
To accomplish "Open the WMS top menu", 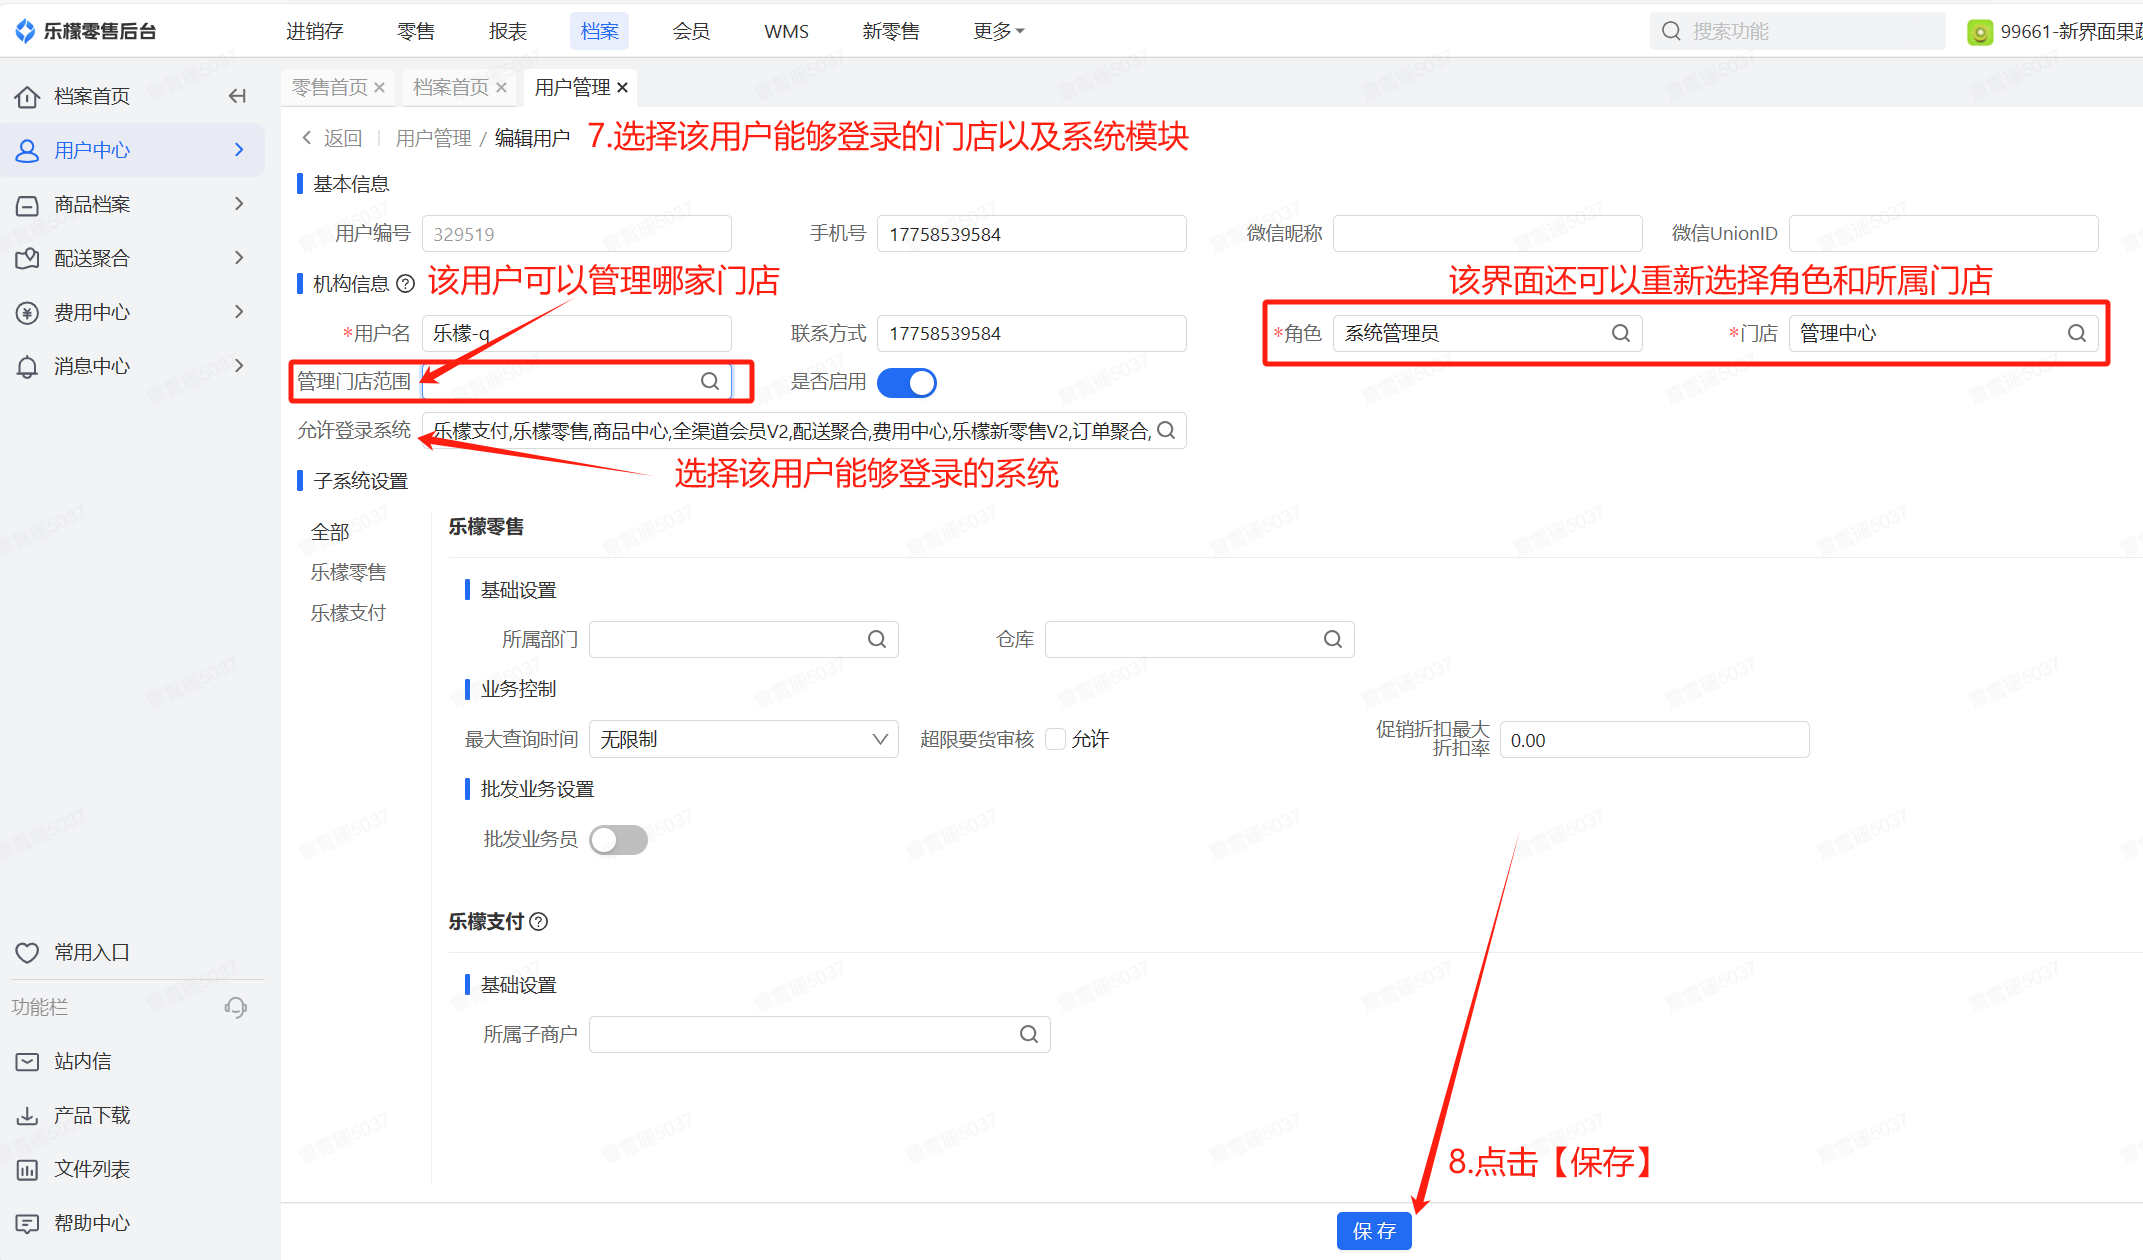I will 786,31.
